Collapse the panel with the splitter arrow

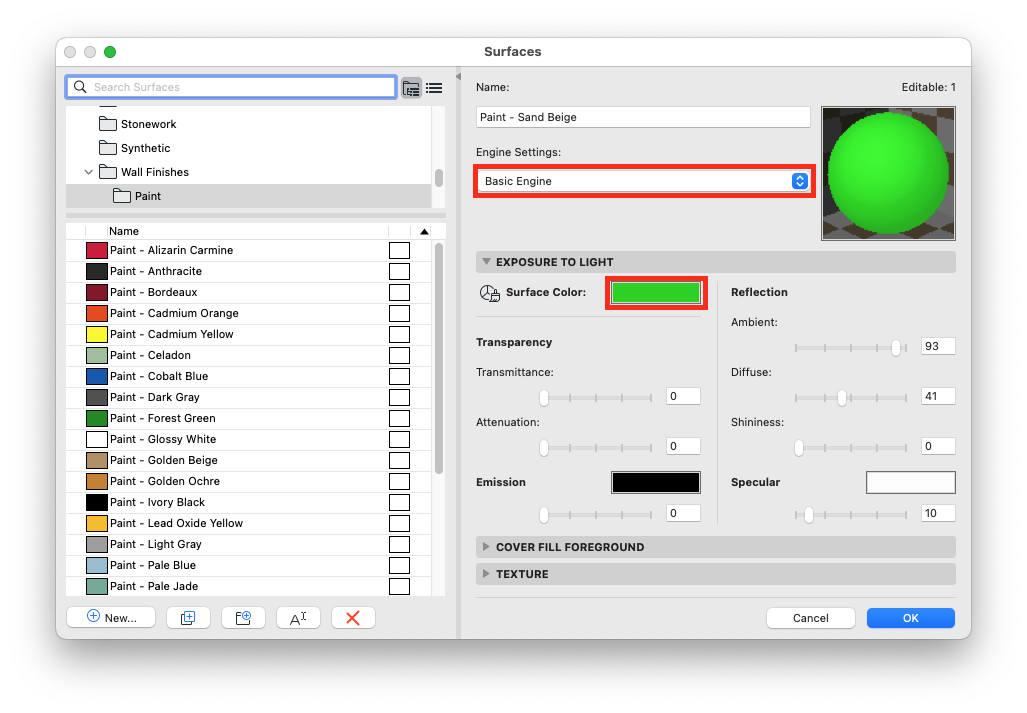coord(458,77)
